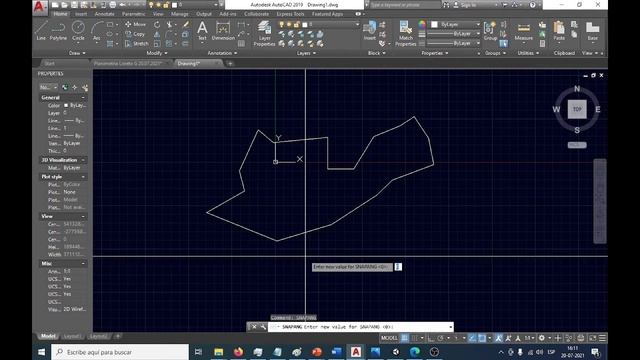Toggle the lightbulb layer on/off icon

281,24
